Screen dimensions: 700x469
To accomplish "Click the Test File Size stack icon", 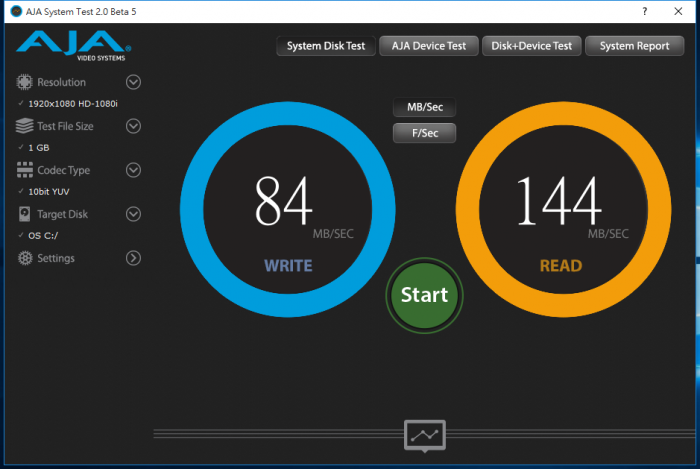I will coord(25,126).
